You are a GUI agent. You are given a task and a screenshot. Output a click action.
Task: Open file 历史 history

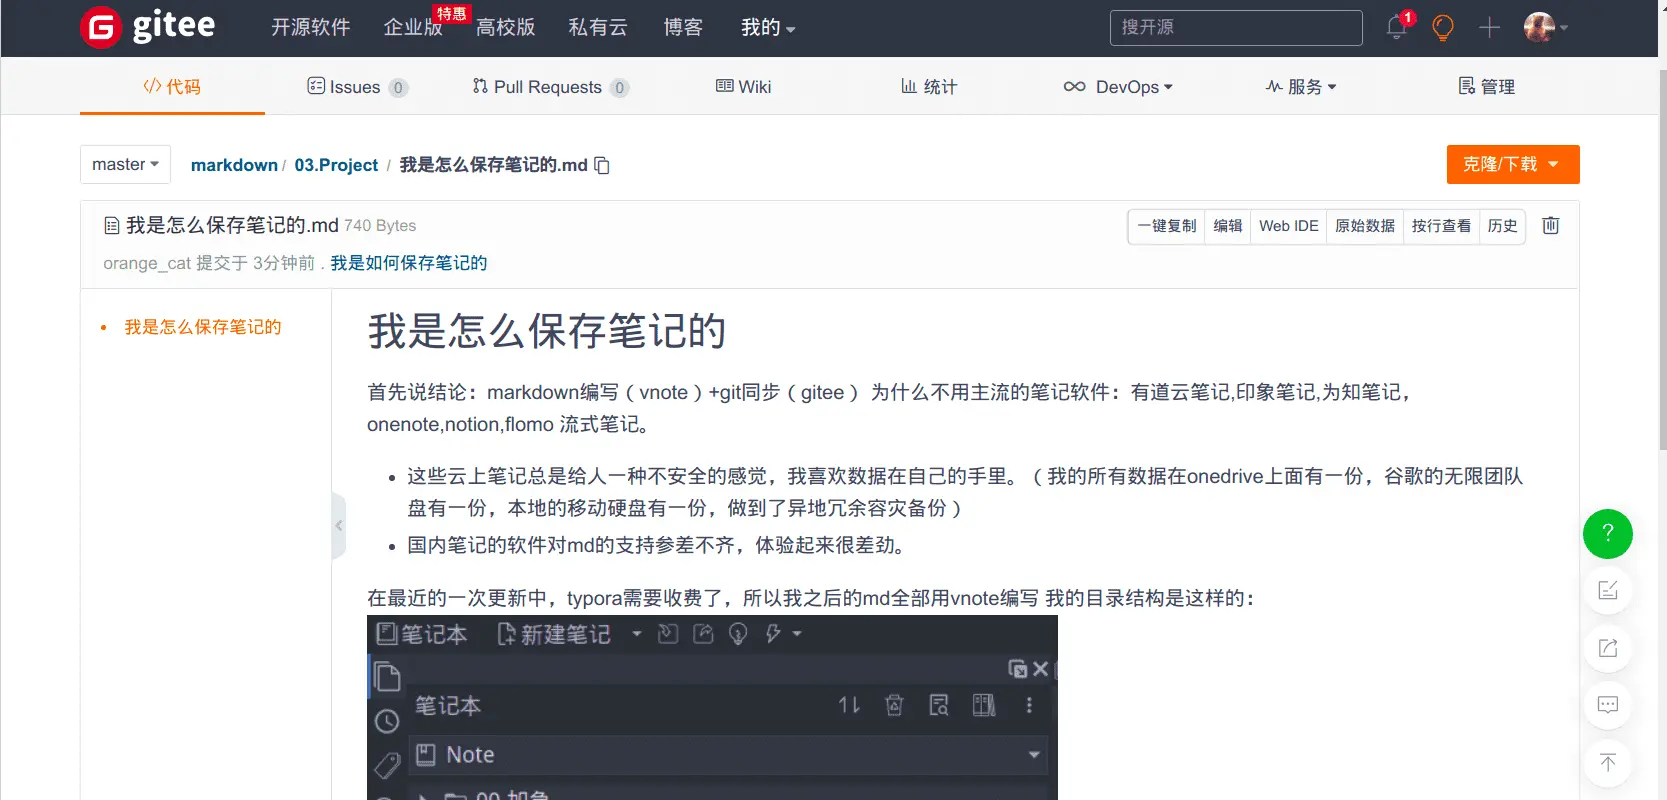(x=1502, y=226)
